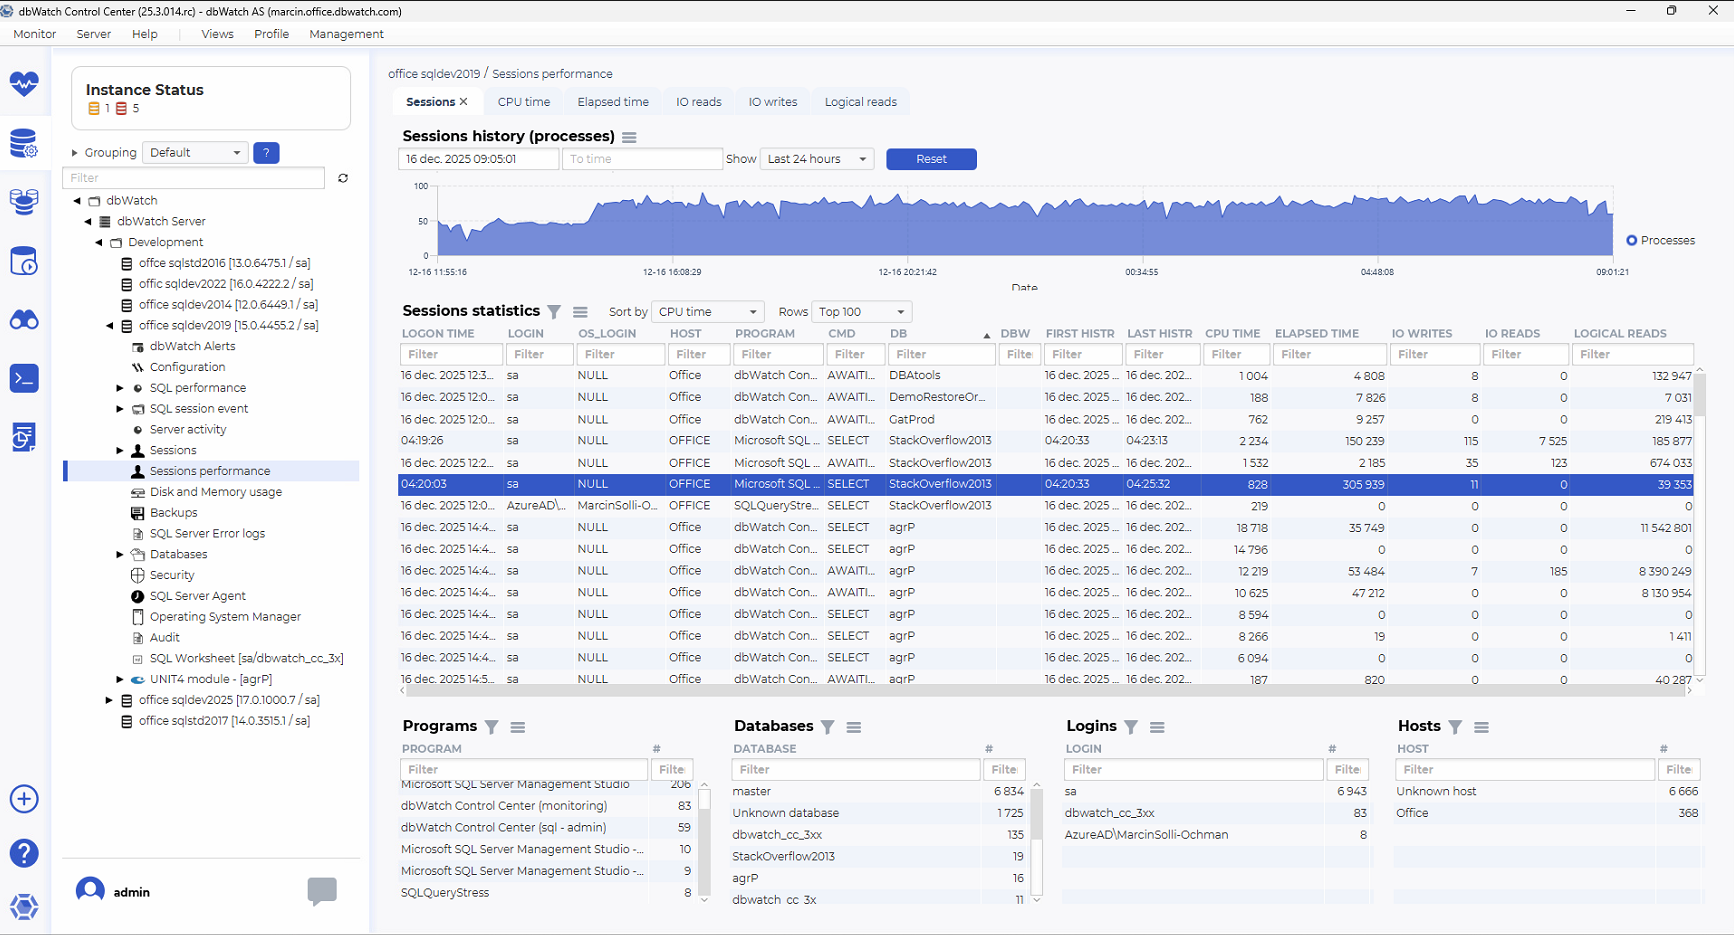Expand the SQL performance tree node
1734x935 pixels.
click(120, 388)
